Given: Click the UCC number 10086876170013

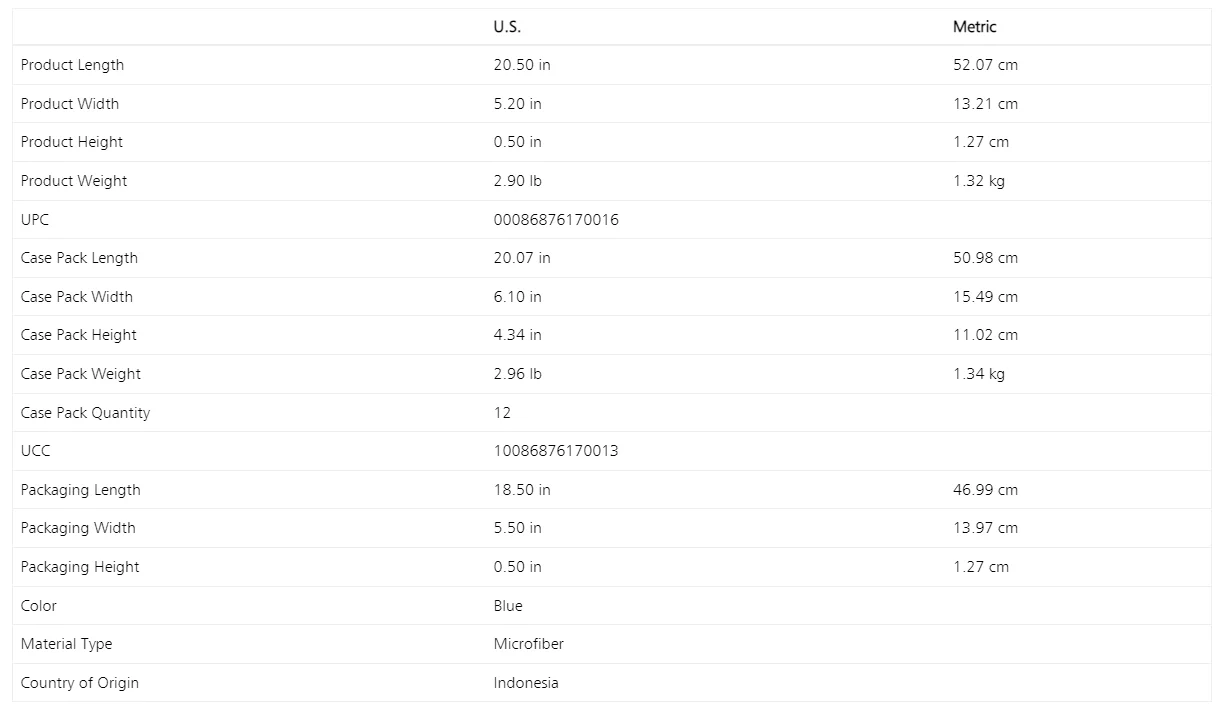Looking at the screenshot, I should pyautogui.click(x=556, y=451).
